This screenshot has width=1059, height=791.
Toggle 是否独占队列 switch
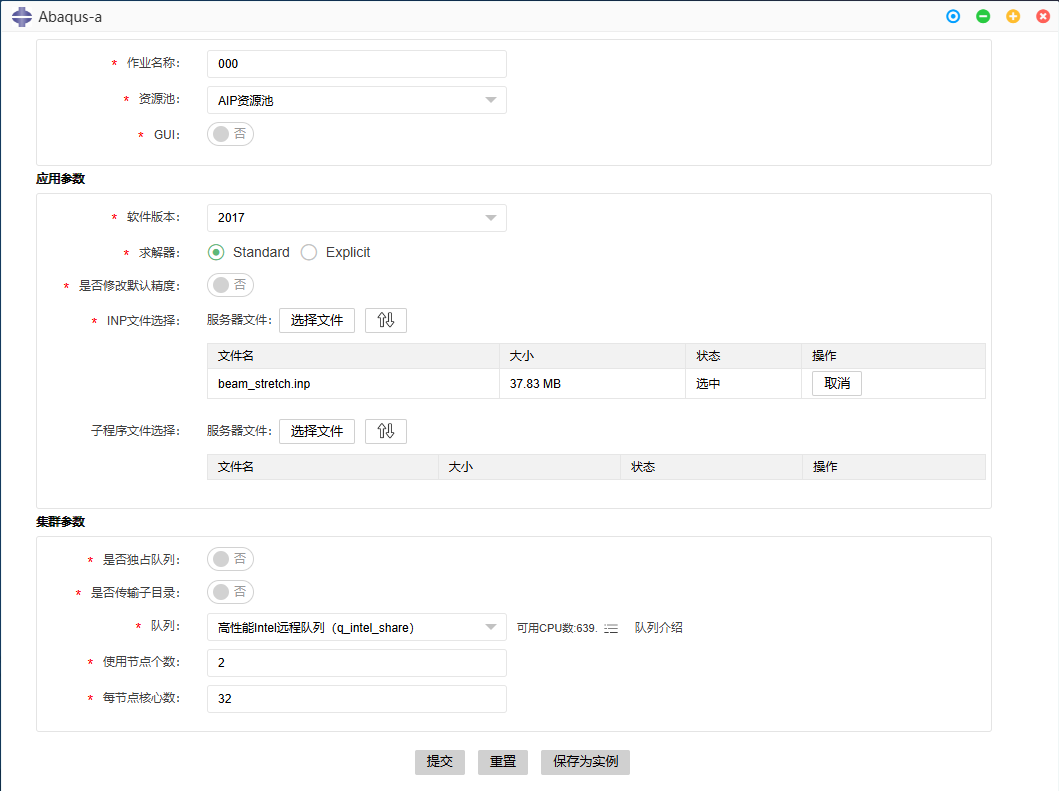[230, 559]
